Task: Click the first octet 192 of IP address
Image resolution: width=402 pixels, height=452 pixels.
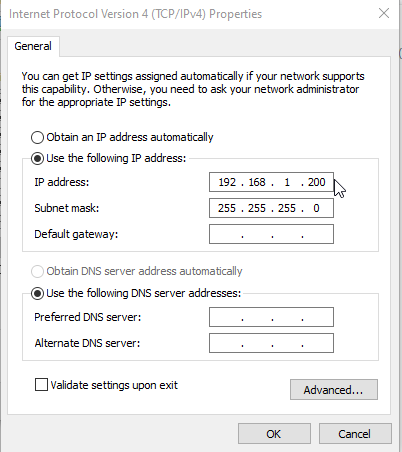Action: coord(227,182)
